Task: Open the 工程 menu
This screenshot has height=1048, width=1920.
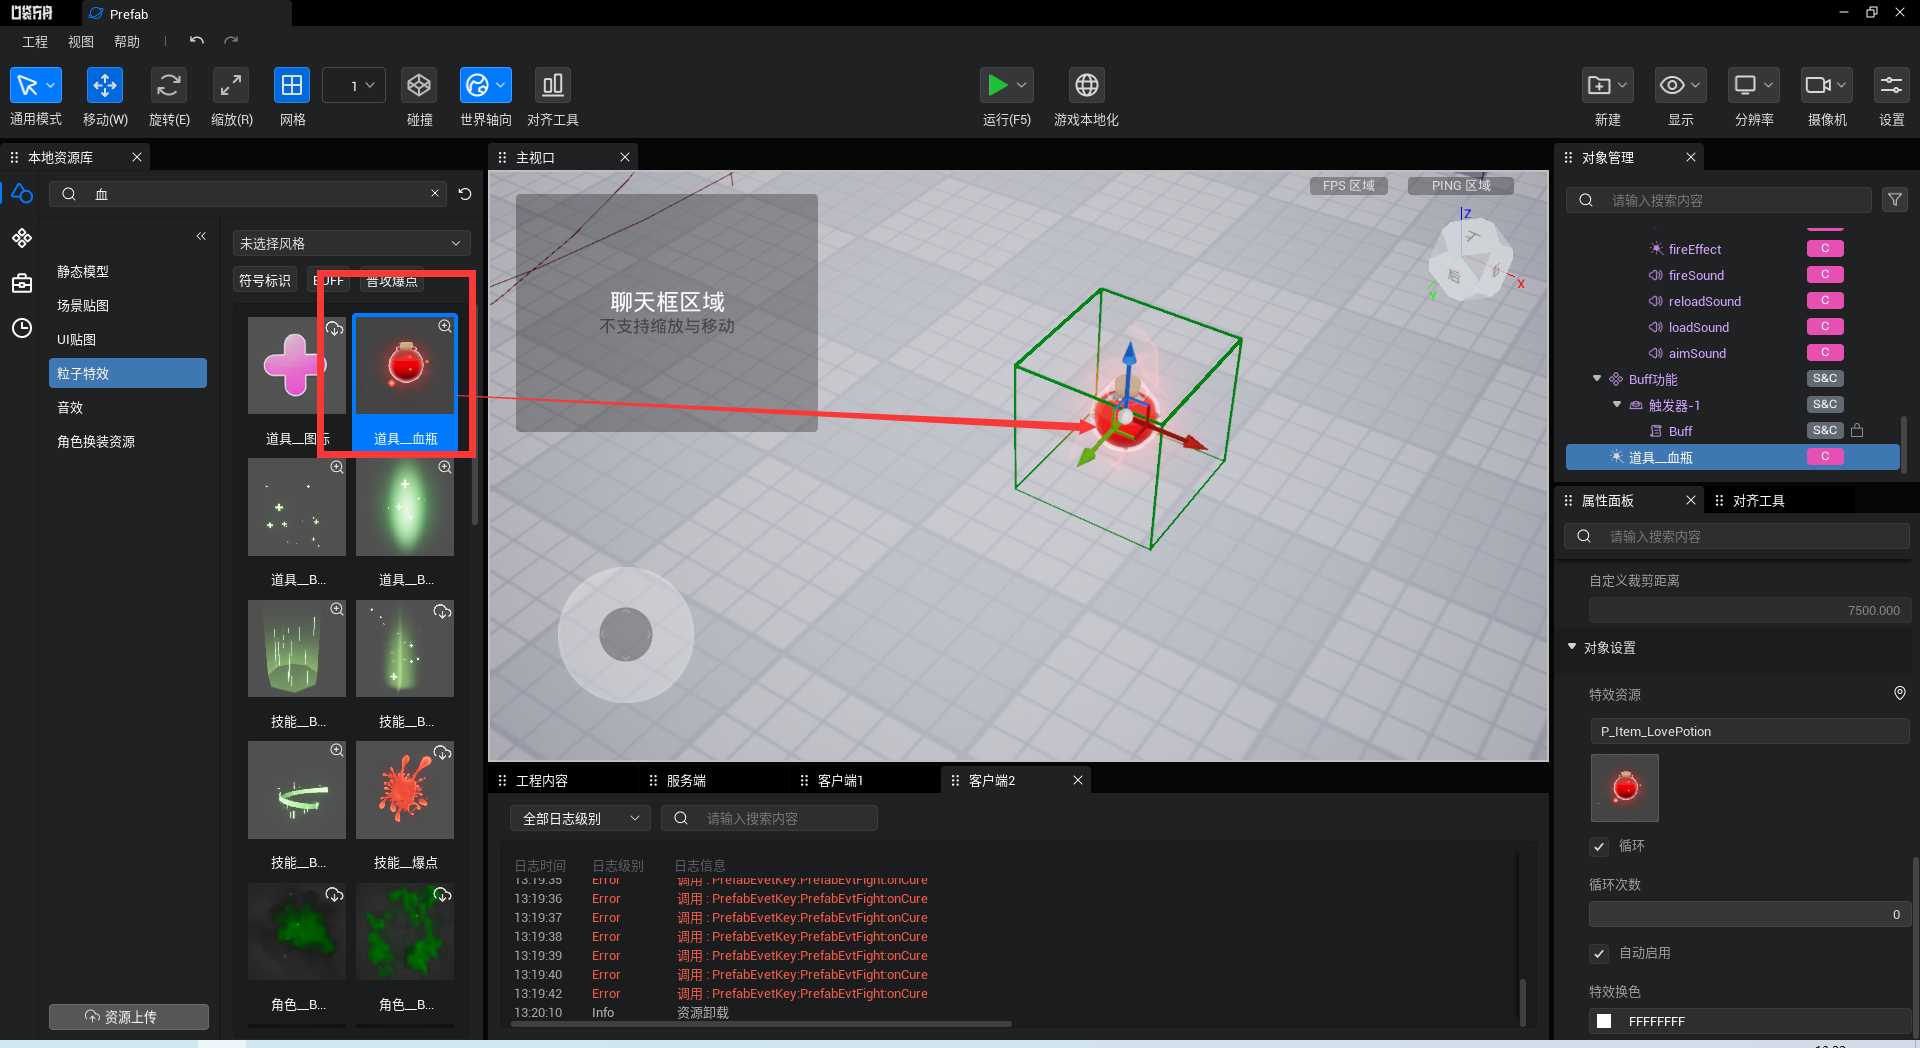Action: [35, 42]
